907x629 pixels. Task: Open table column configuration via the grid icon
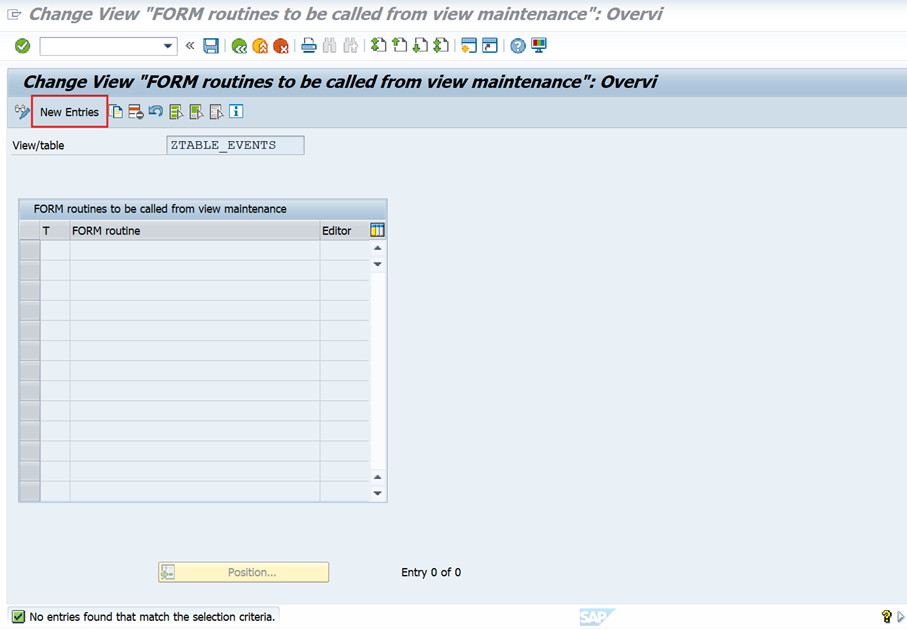(377, 229)
